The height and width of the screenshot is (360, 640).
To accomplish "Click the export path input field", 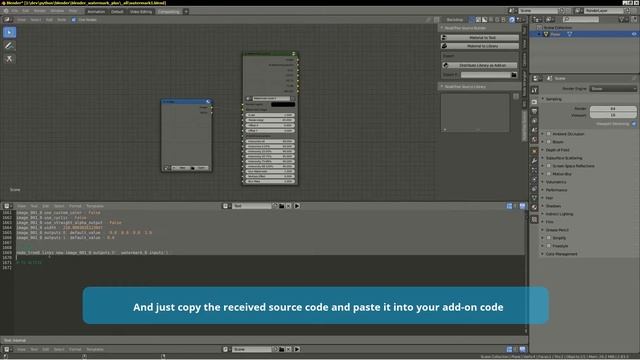I will pos(486,75).
